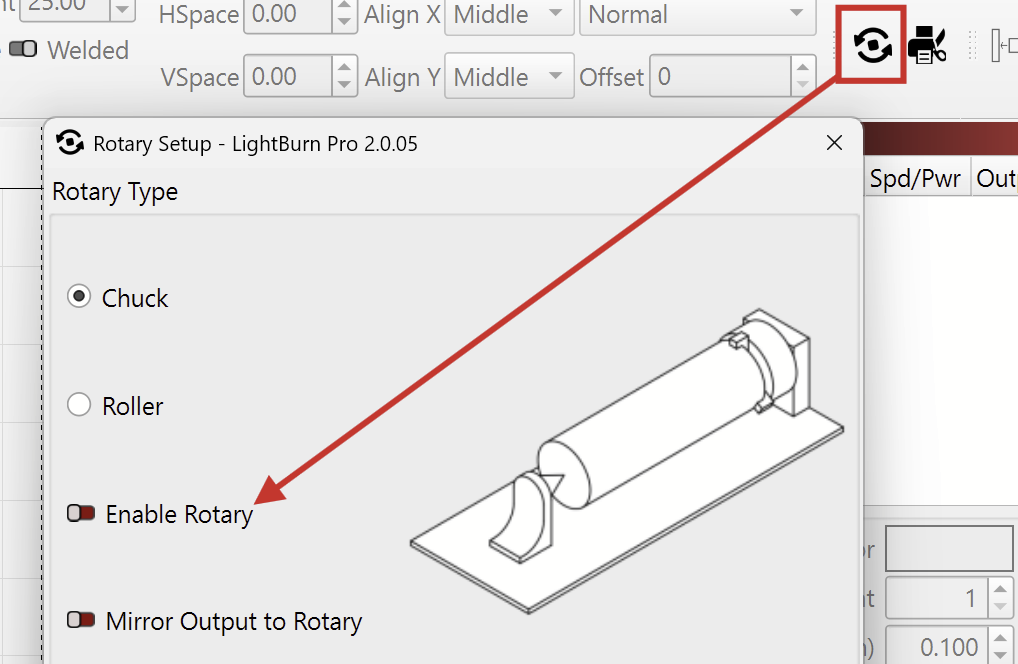Close the Rotary Setup dialog
The image size is (1018, 664).
click(x=834, y=143)
